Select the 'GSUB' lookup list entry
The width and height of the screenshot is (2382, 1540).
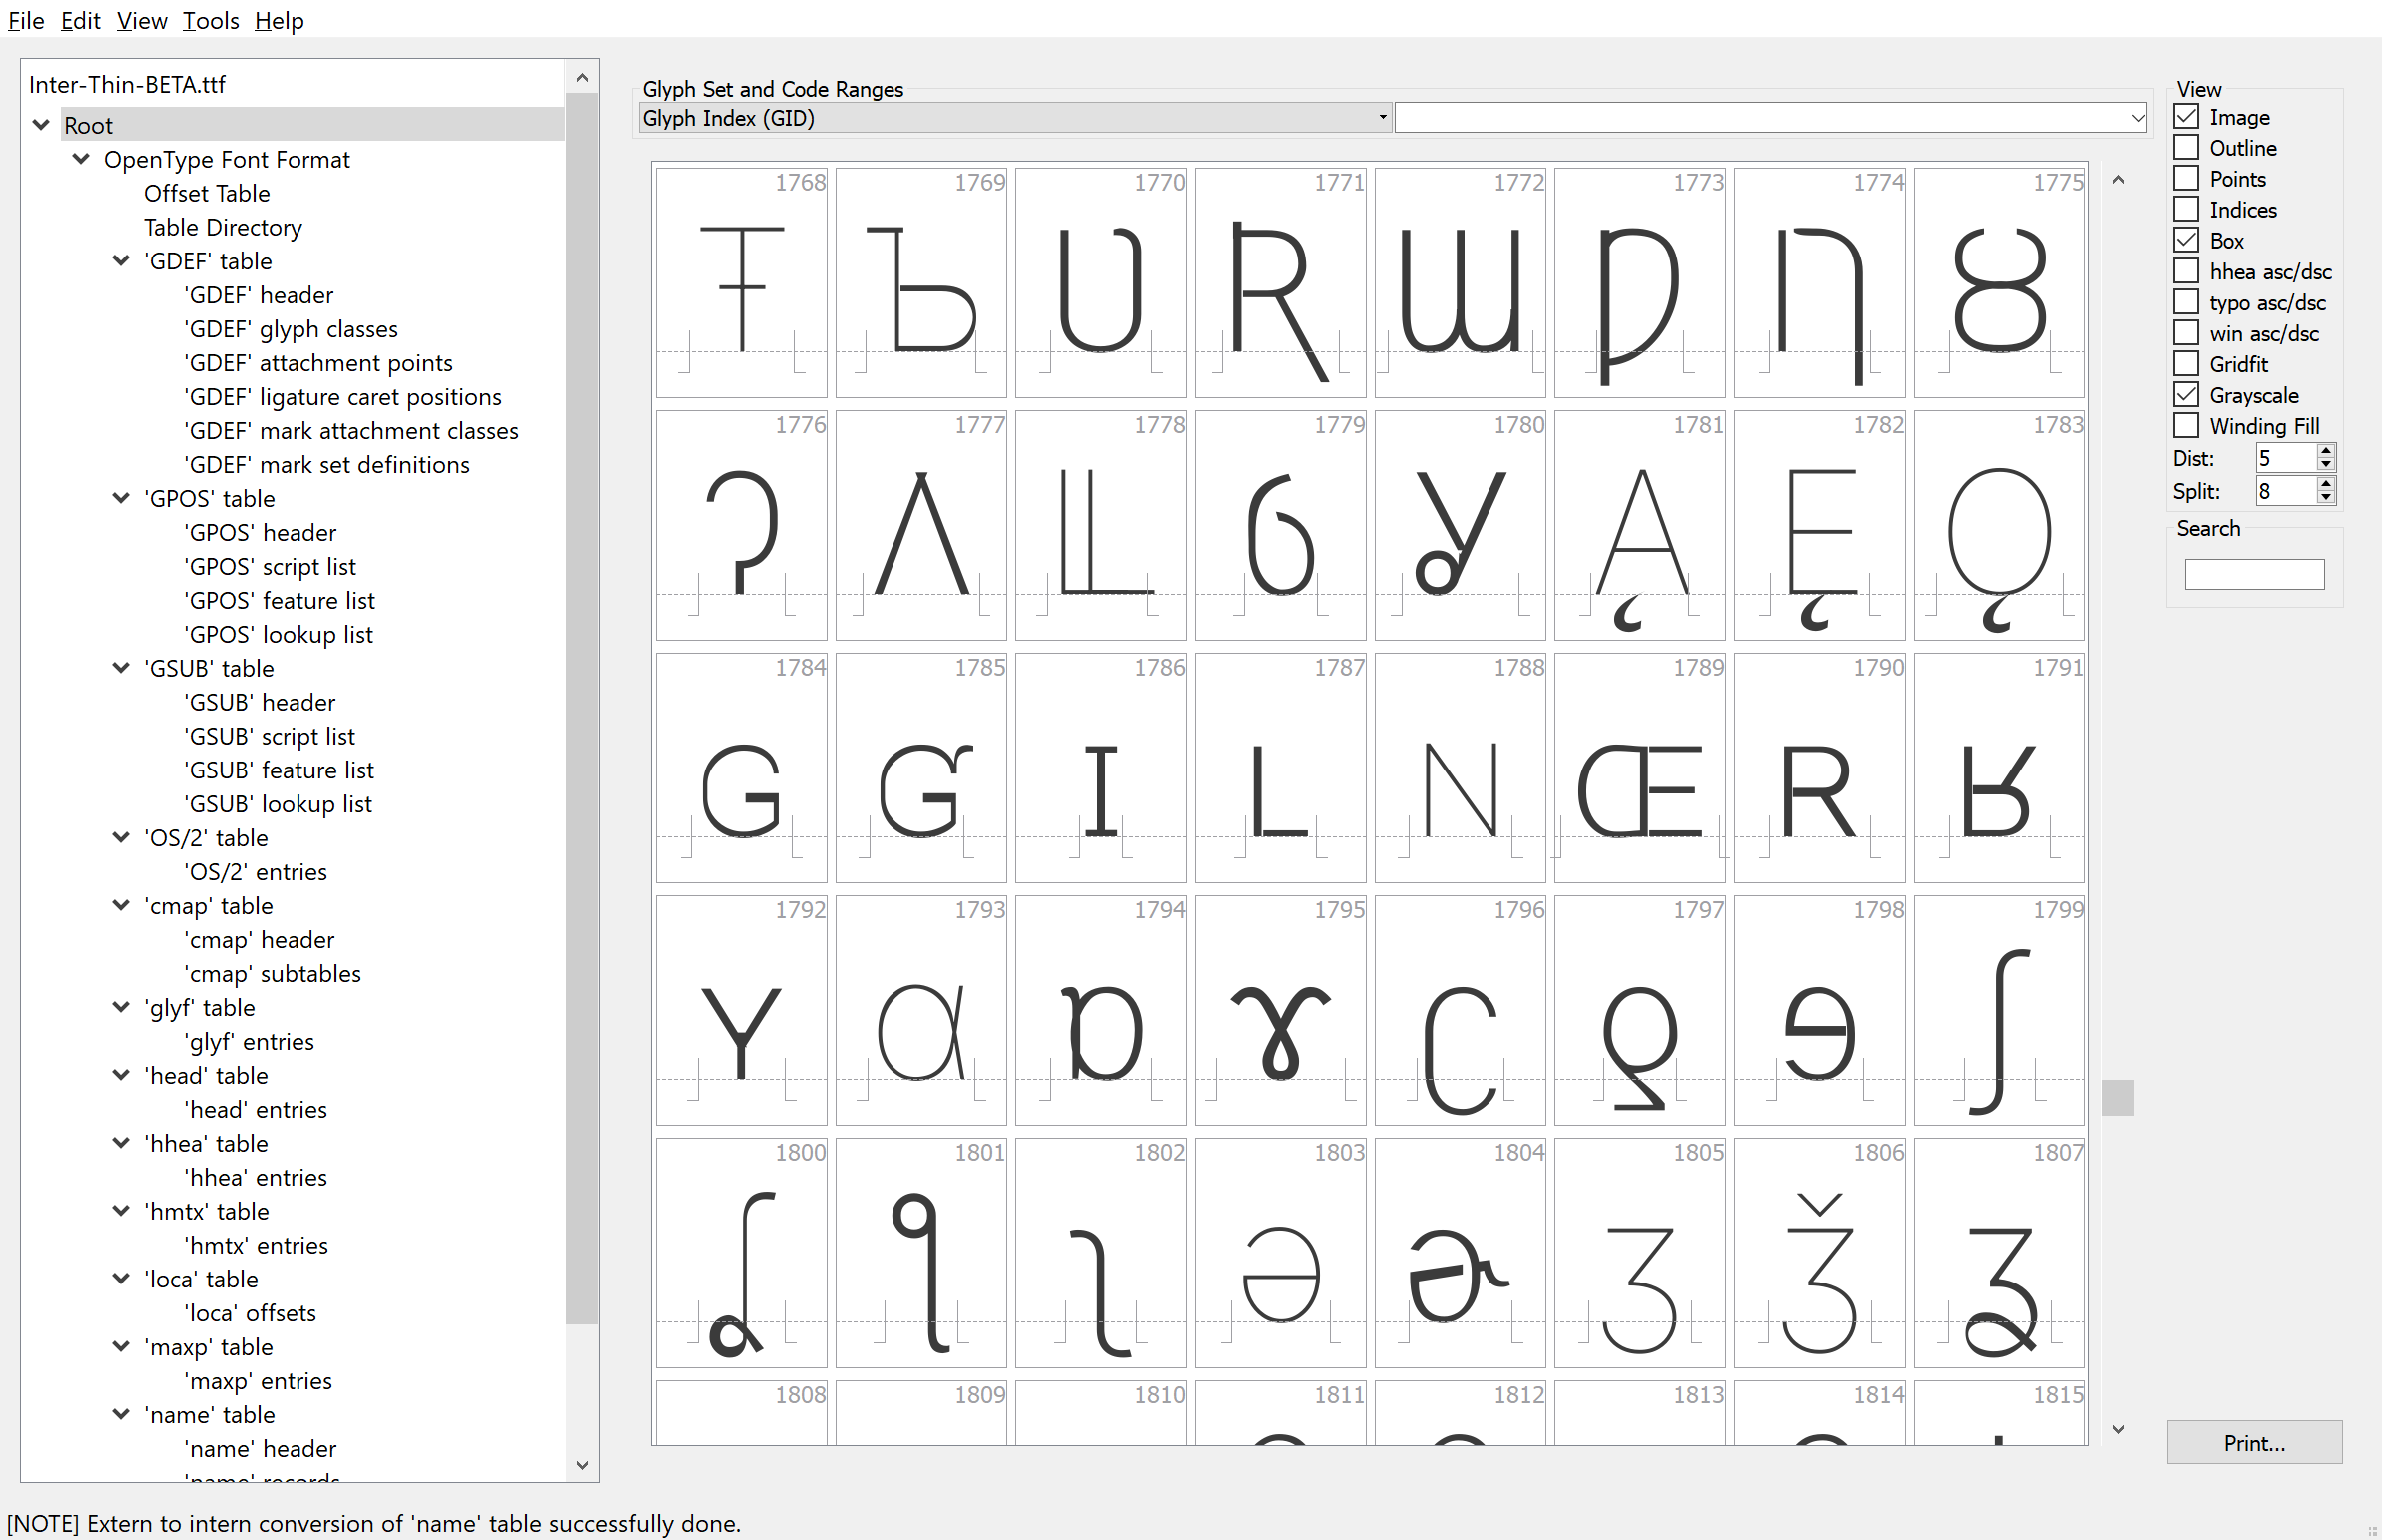pyautogui.click(x=277, y=803)
